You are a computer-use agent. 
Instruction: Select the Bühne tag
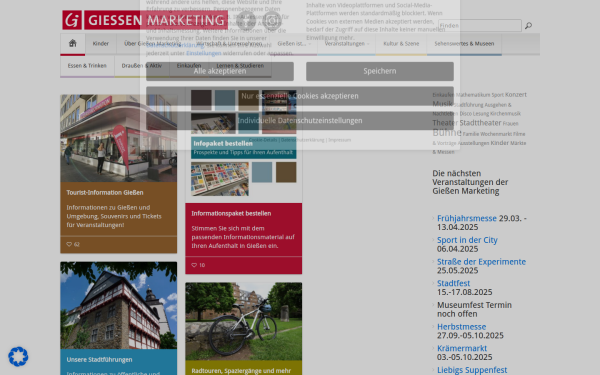point(447,132)
